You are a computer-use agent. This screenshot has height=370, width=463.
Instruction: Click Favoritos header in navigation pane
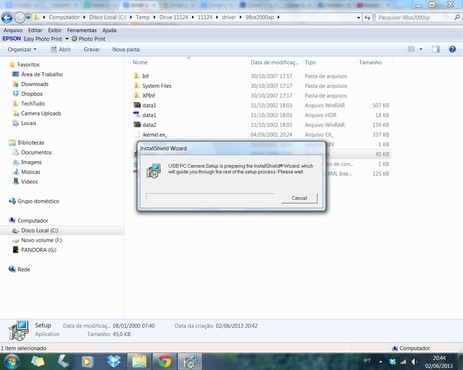point(24,64)
